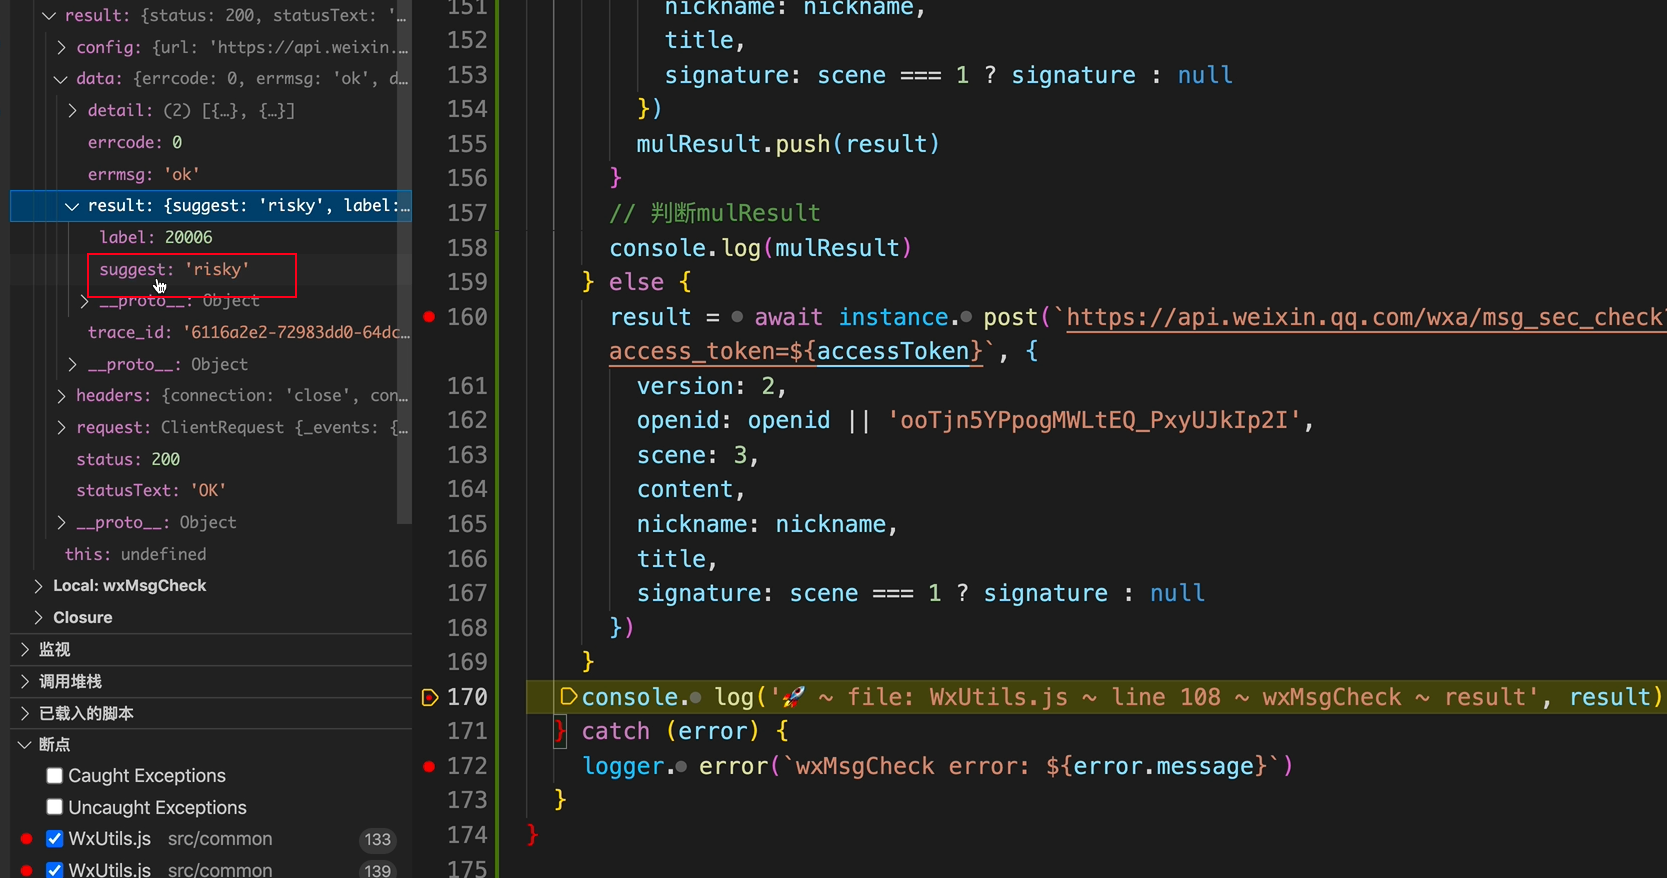
Task: Uncheck the WxUtils.js line 133 breakpoint
Action: click(55, 839)
